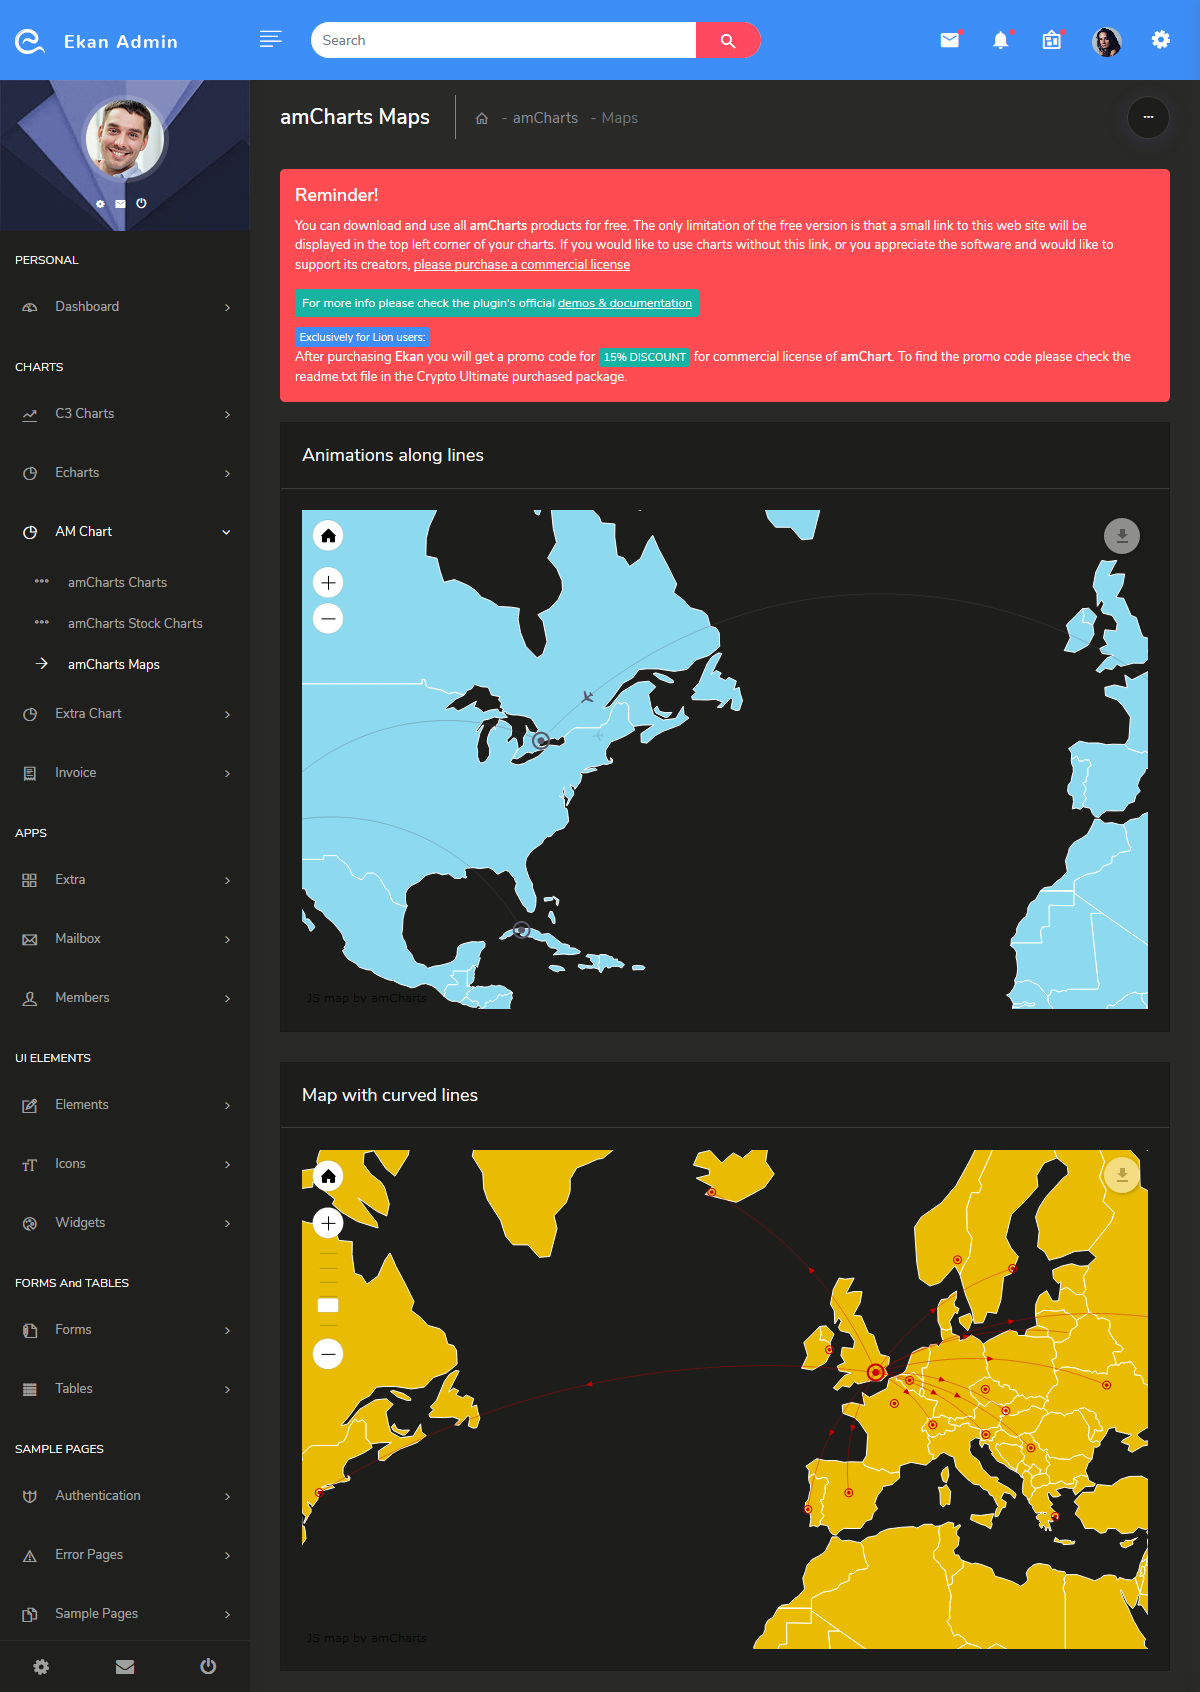Open the three-dot page options button
Image resolution: width=1200 pixels, height=1692 pixels.
point(1148,117)
